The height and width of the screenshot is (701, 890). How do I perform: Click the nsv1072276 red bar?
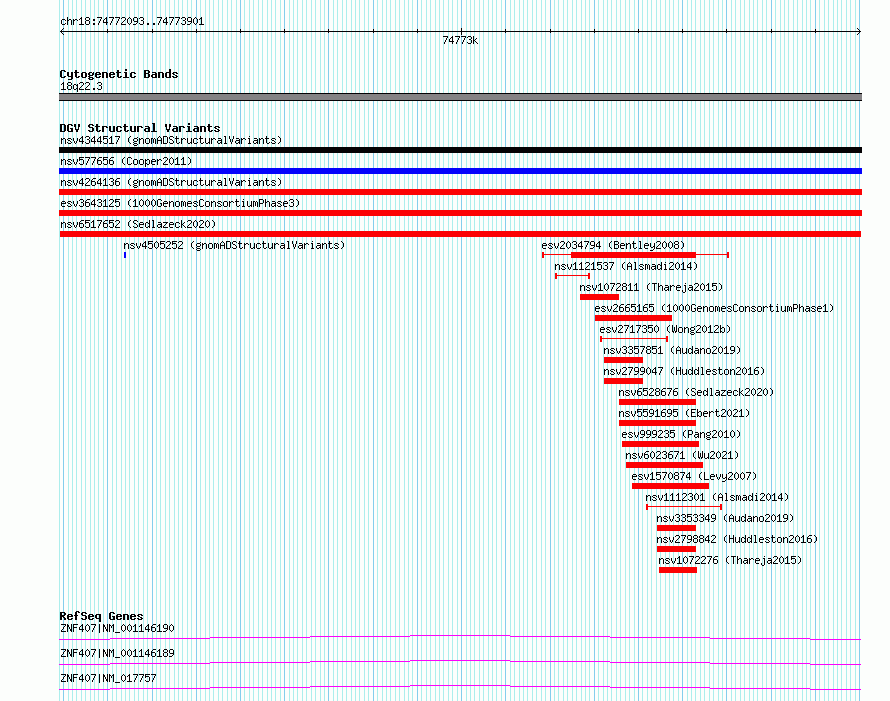[678, 570]
